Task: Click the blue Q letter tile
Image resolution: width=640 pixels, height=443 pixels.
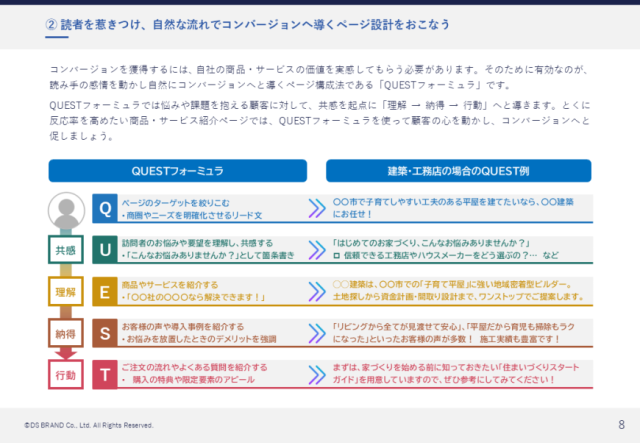Action: pos(105,209)
